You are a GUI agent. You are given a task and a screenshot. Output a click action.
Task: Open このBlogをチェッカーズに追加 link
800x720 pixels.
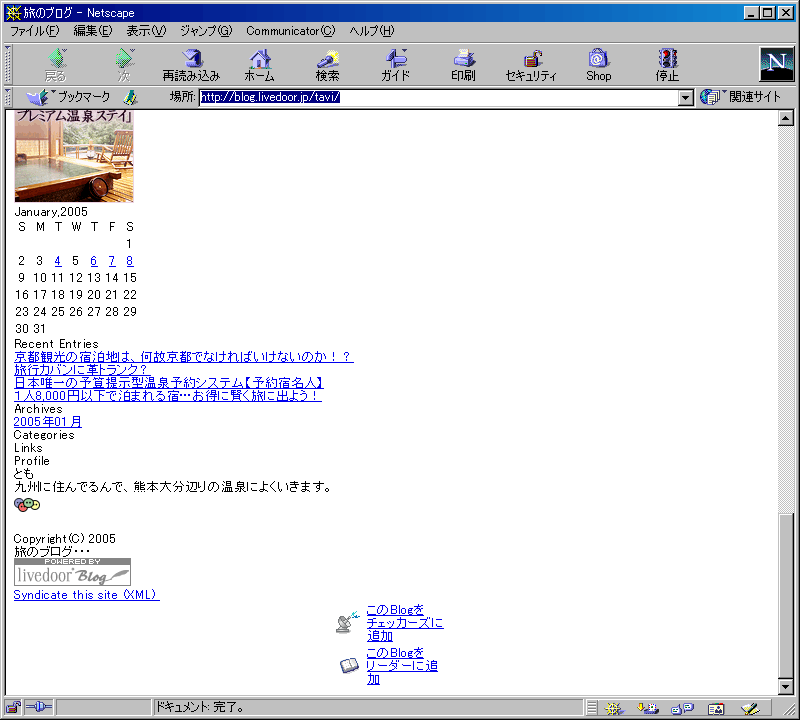[x=405, y=623]
